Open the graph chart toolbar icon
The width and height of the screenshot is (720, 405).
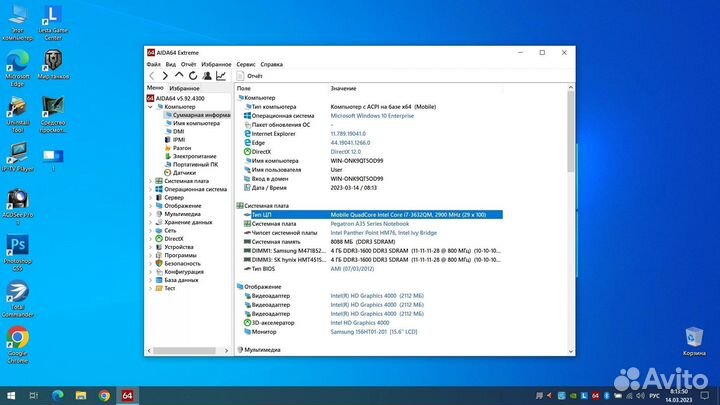[221, 76]
